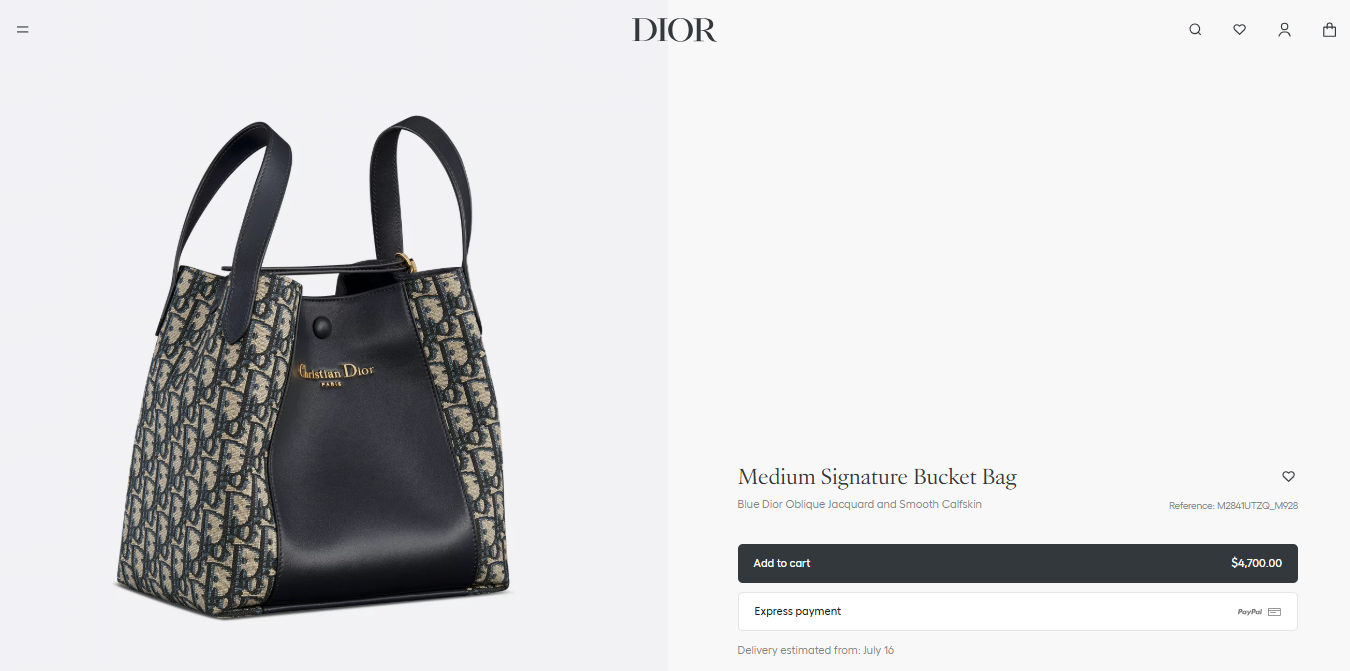Select the credit card payment icon
Image resolution: width=1350 pixels, height=671 pixels.
tap(1274, 612)
